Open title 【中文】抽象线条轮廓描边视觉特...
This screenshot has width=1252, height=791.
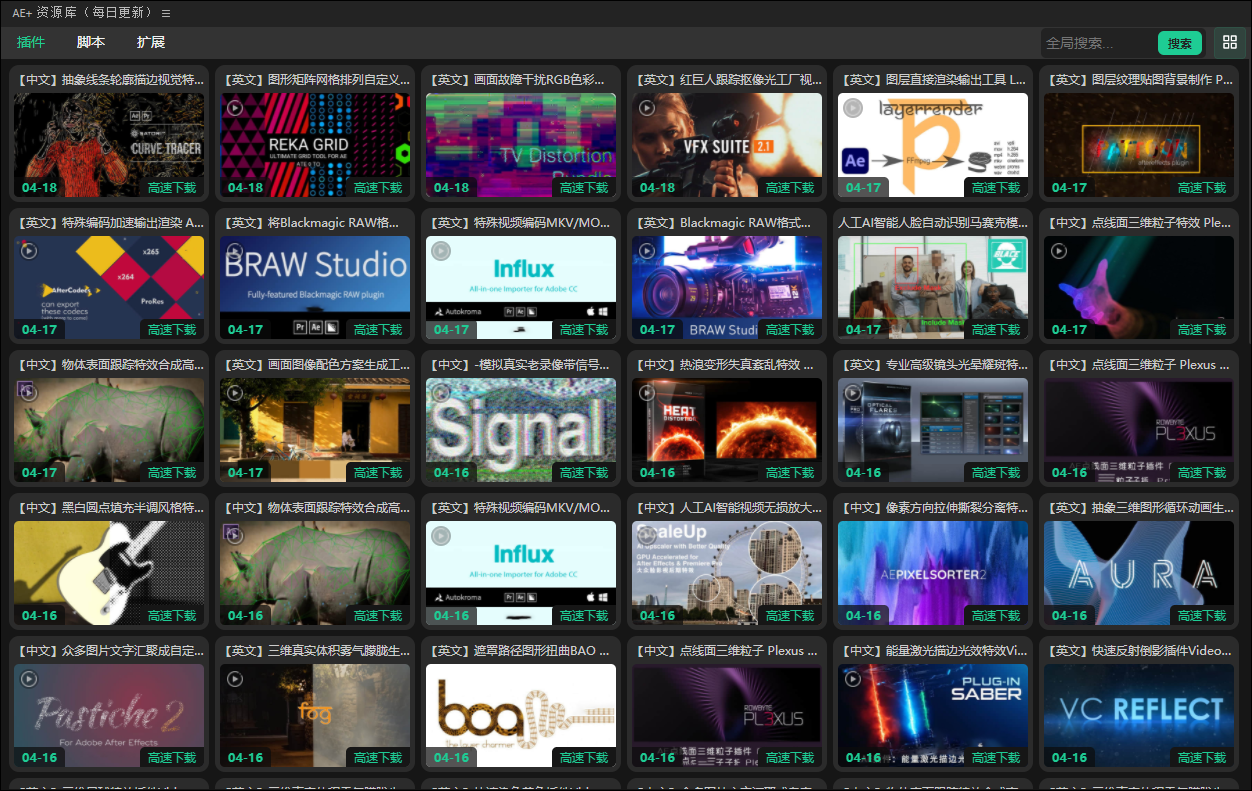tap(109, 80)
